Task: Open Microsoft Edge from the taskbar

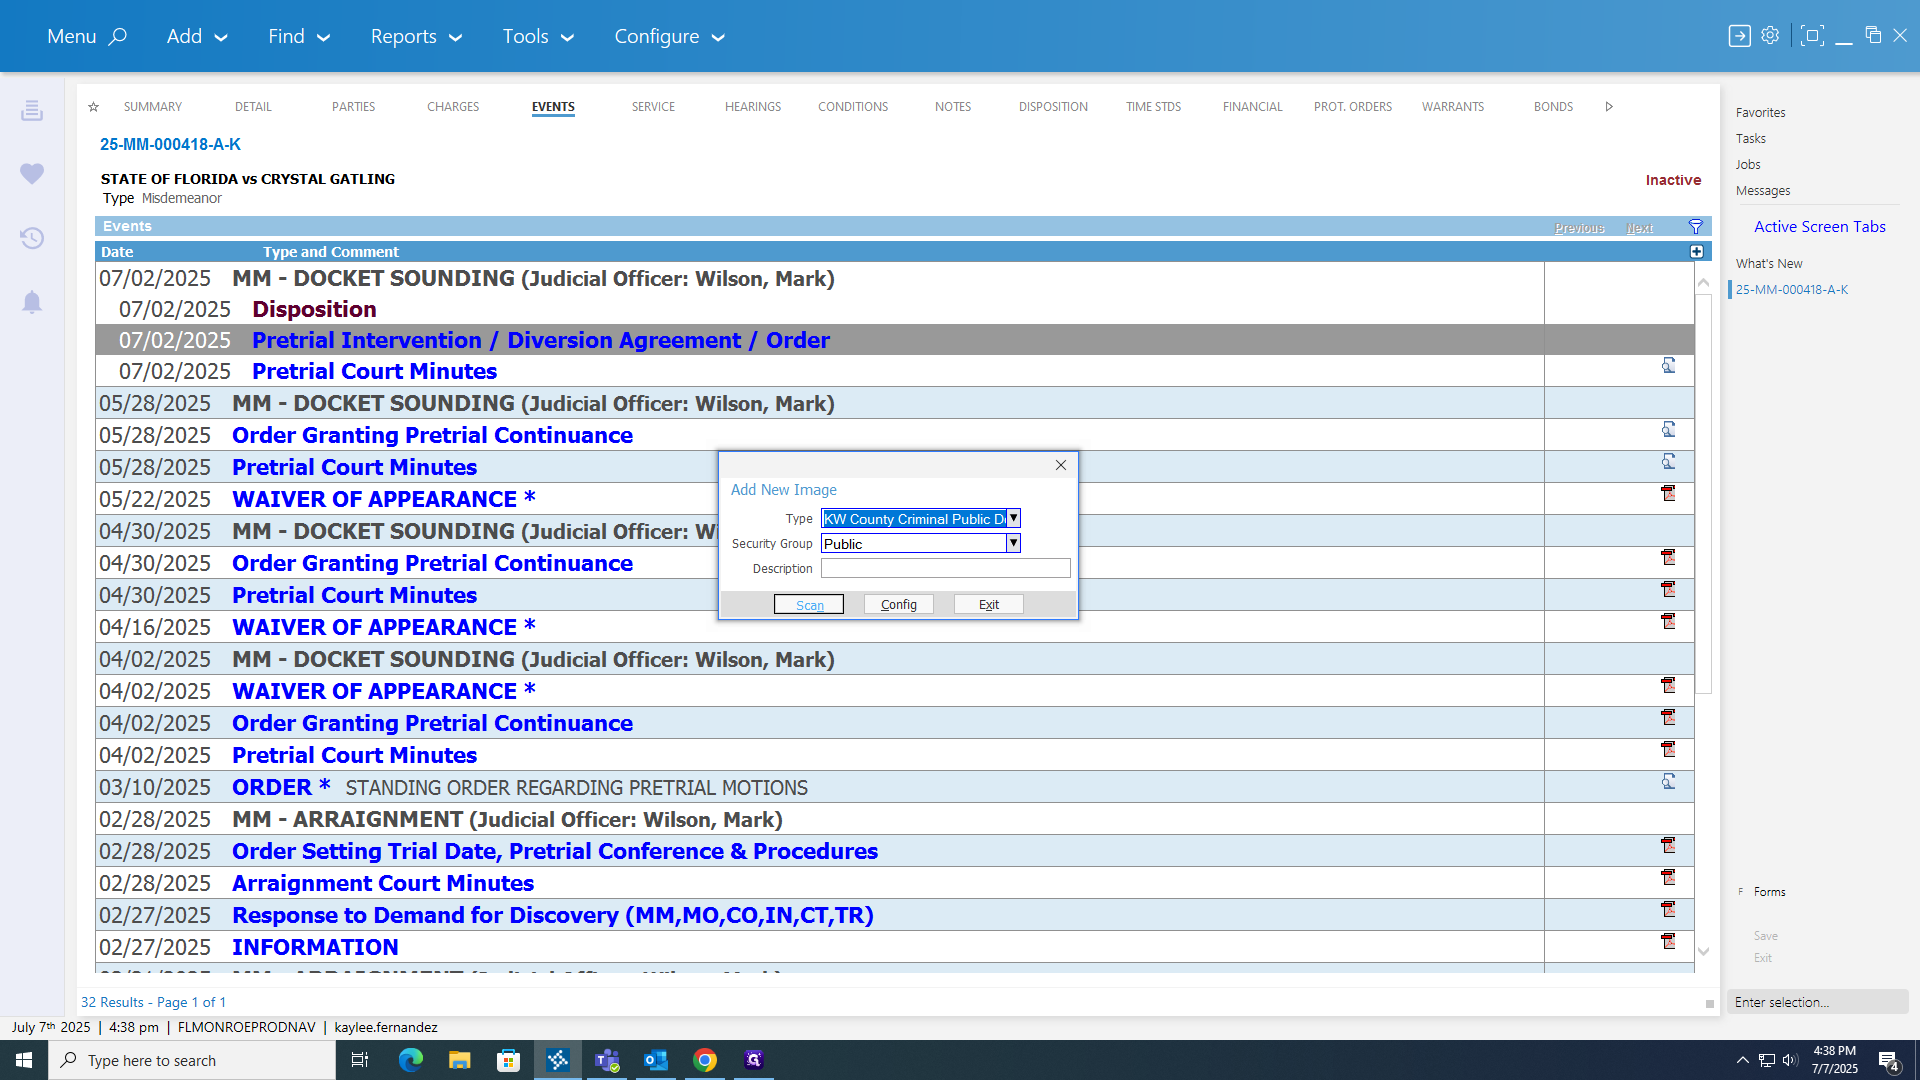Action: pos(410,1060)
